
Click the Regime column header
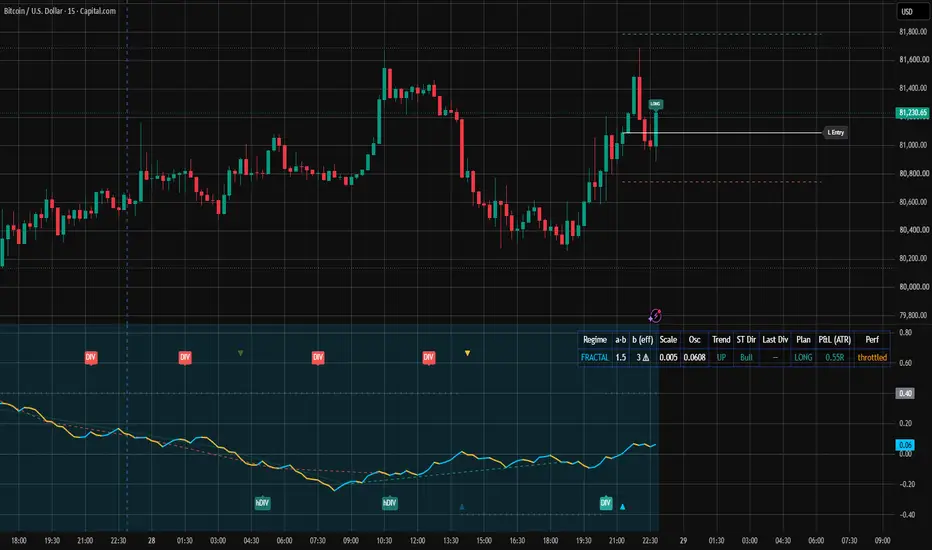pos(594,340)
